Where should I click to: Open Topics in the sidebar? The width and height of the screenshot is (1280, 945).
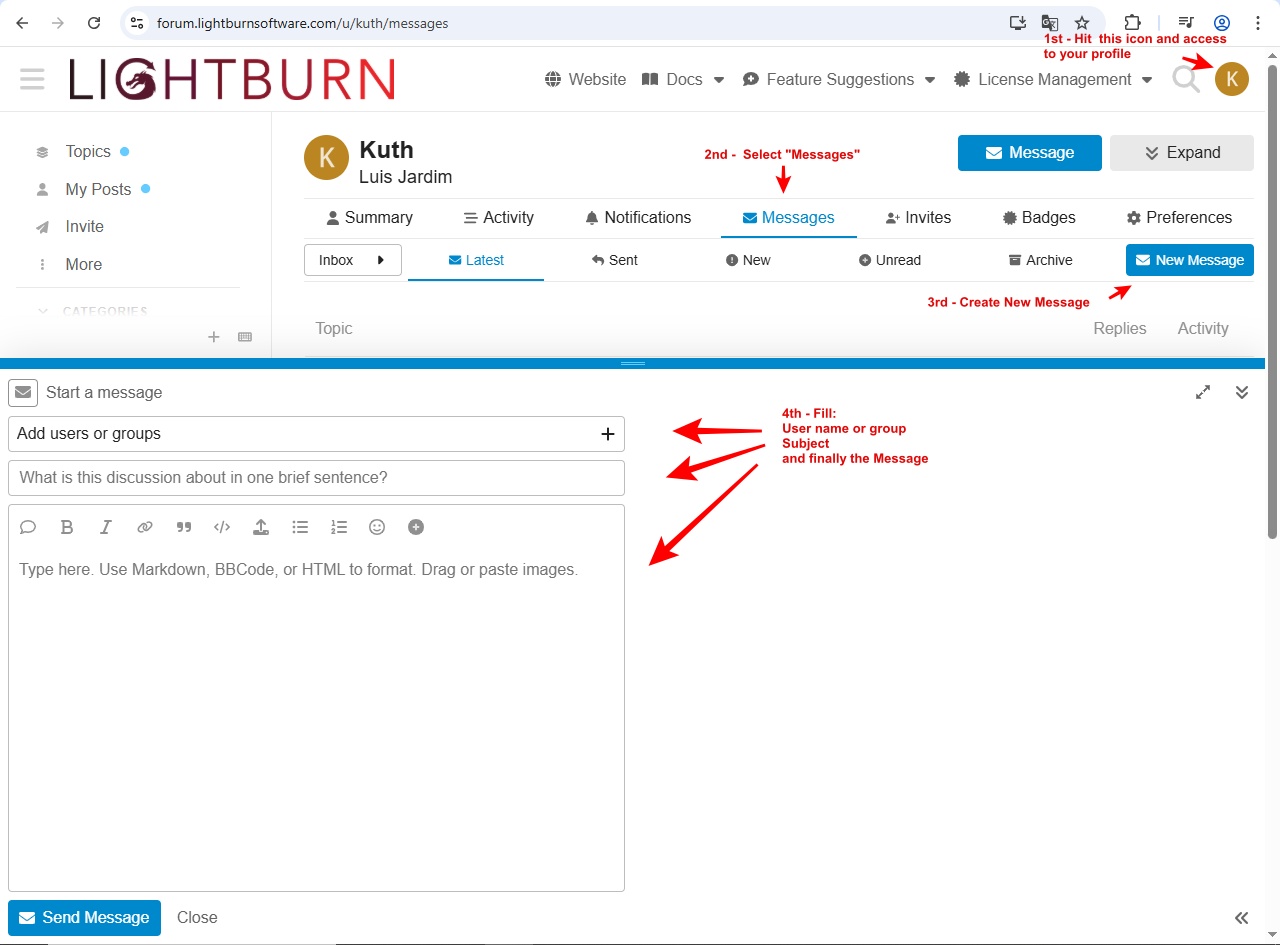88,152
